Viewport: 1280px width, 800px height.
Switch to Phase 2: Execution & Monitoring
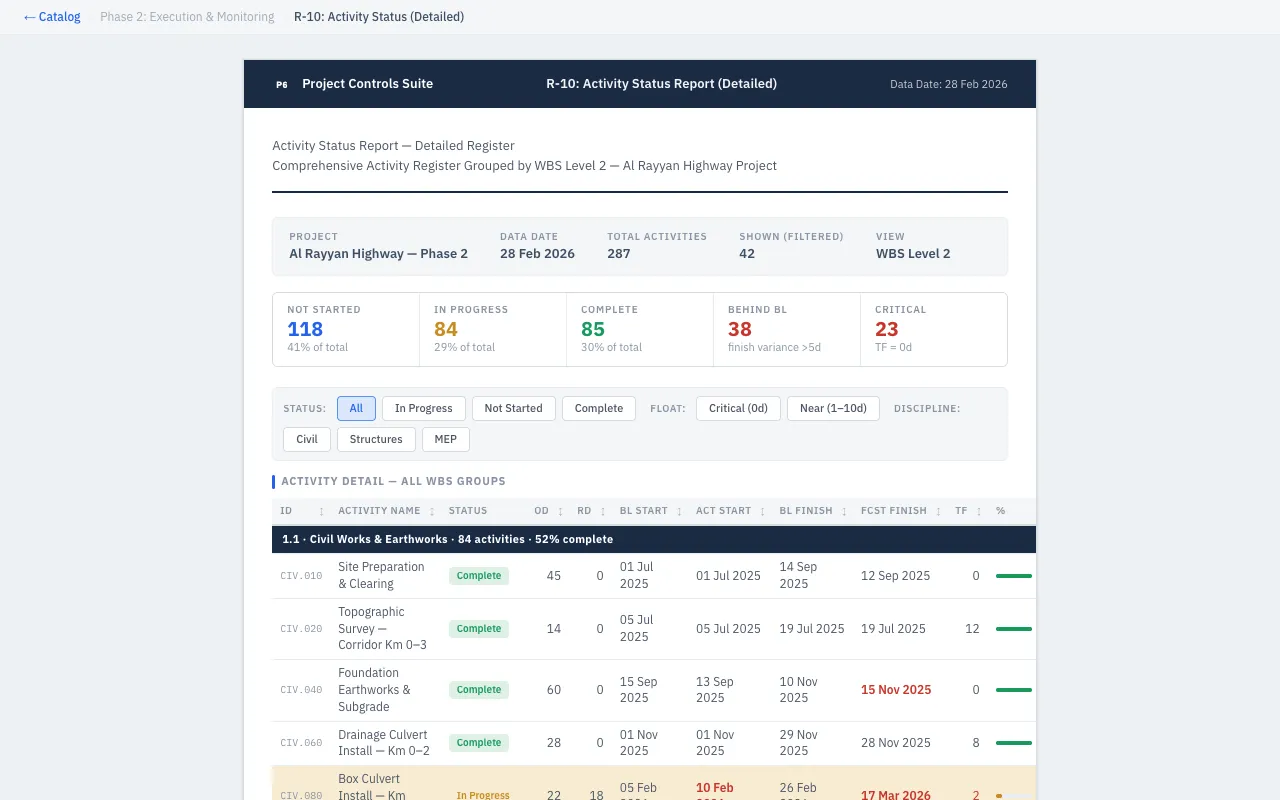(x=187, y=16)
